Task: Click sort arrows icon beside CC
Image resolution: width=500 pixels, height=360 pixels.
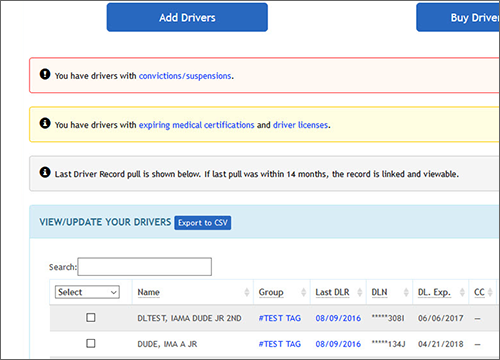Action: tap(490, 292)
